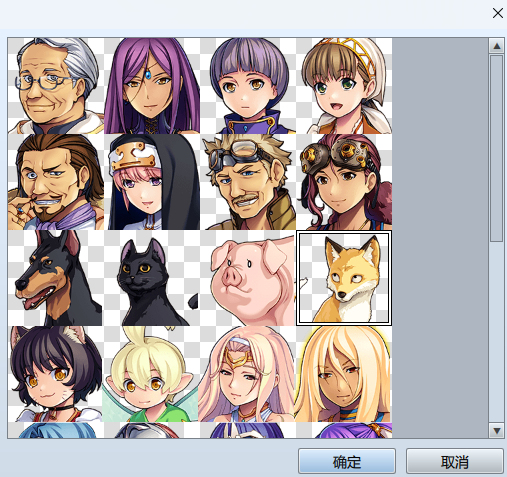Select the woman with steampunk goggles
Image resolution: width=507 pixels, height=477 pixels.
344,182
